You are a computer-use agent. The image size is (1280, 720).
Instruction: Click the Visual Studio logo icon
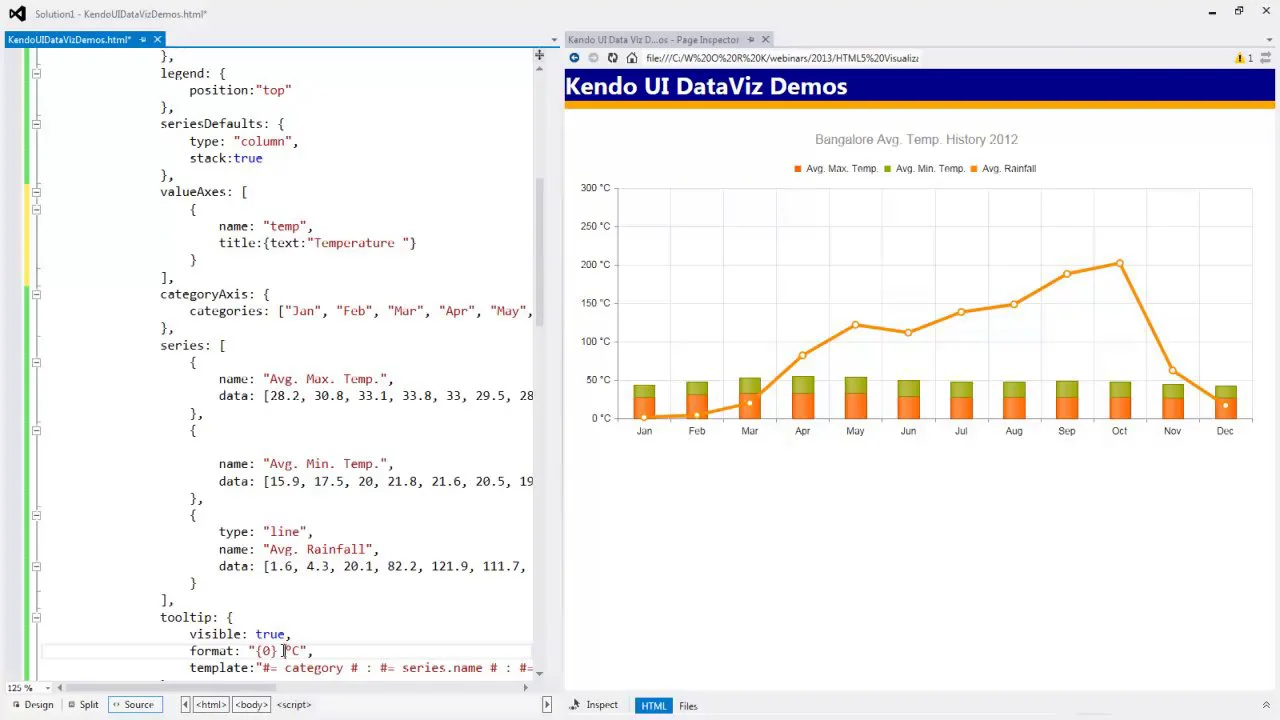(16, 14)
